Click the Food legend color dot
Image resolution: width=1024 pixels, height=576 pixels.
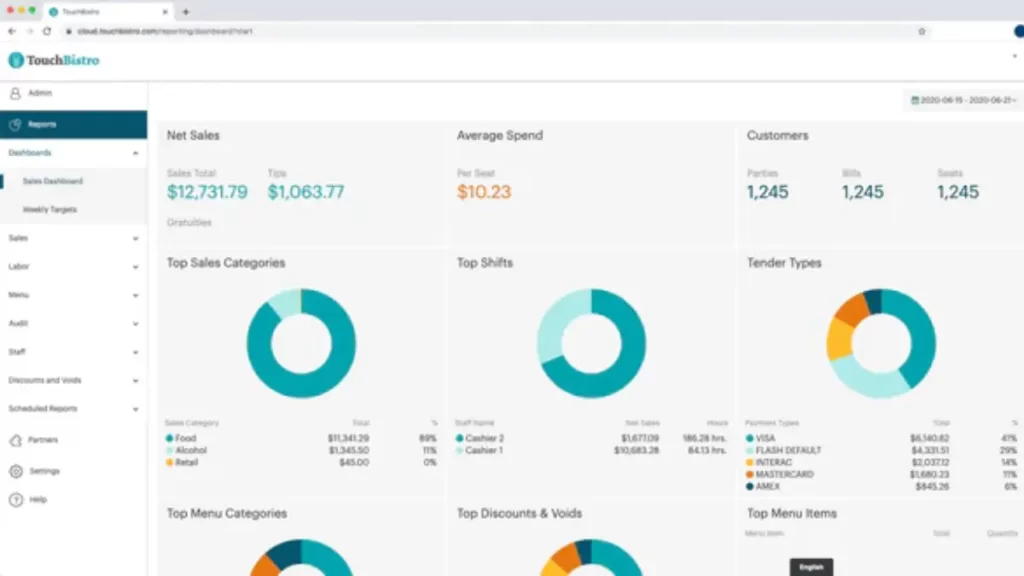click(x=170, y=438)
